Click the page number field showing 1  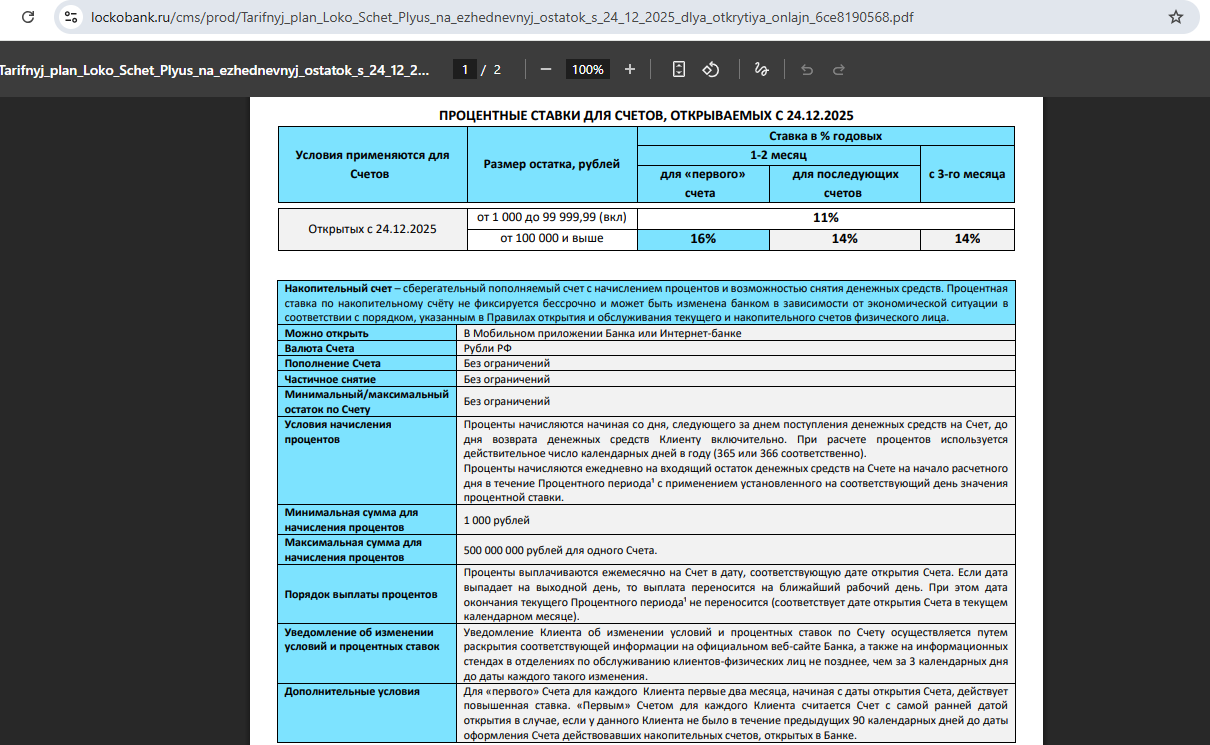click(464, 69)
